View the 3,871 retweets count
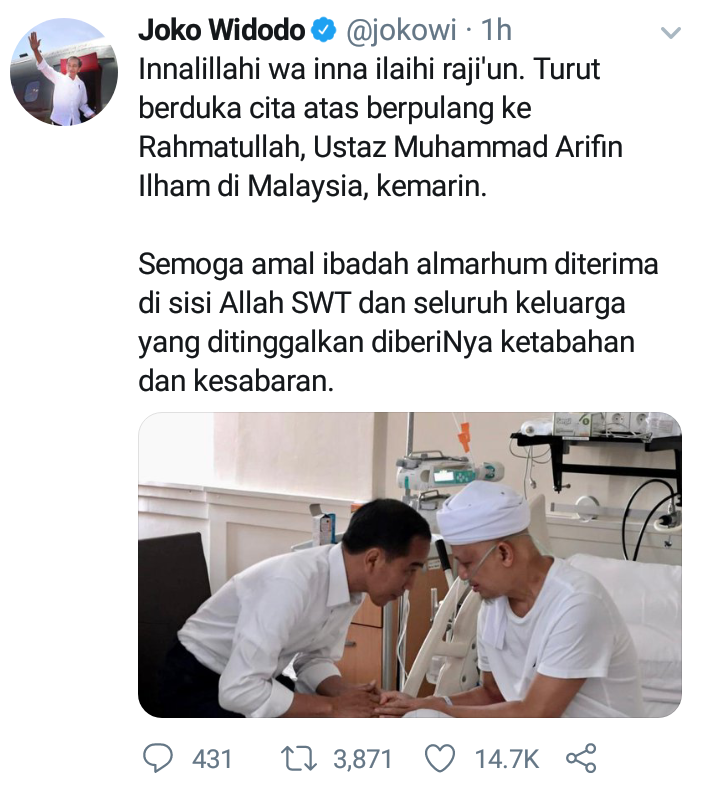The image size is (705, 794). tap(363, 759)
